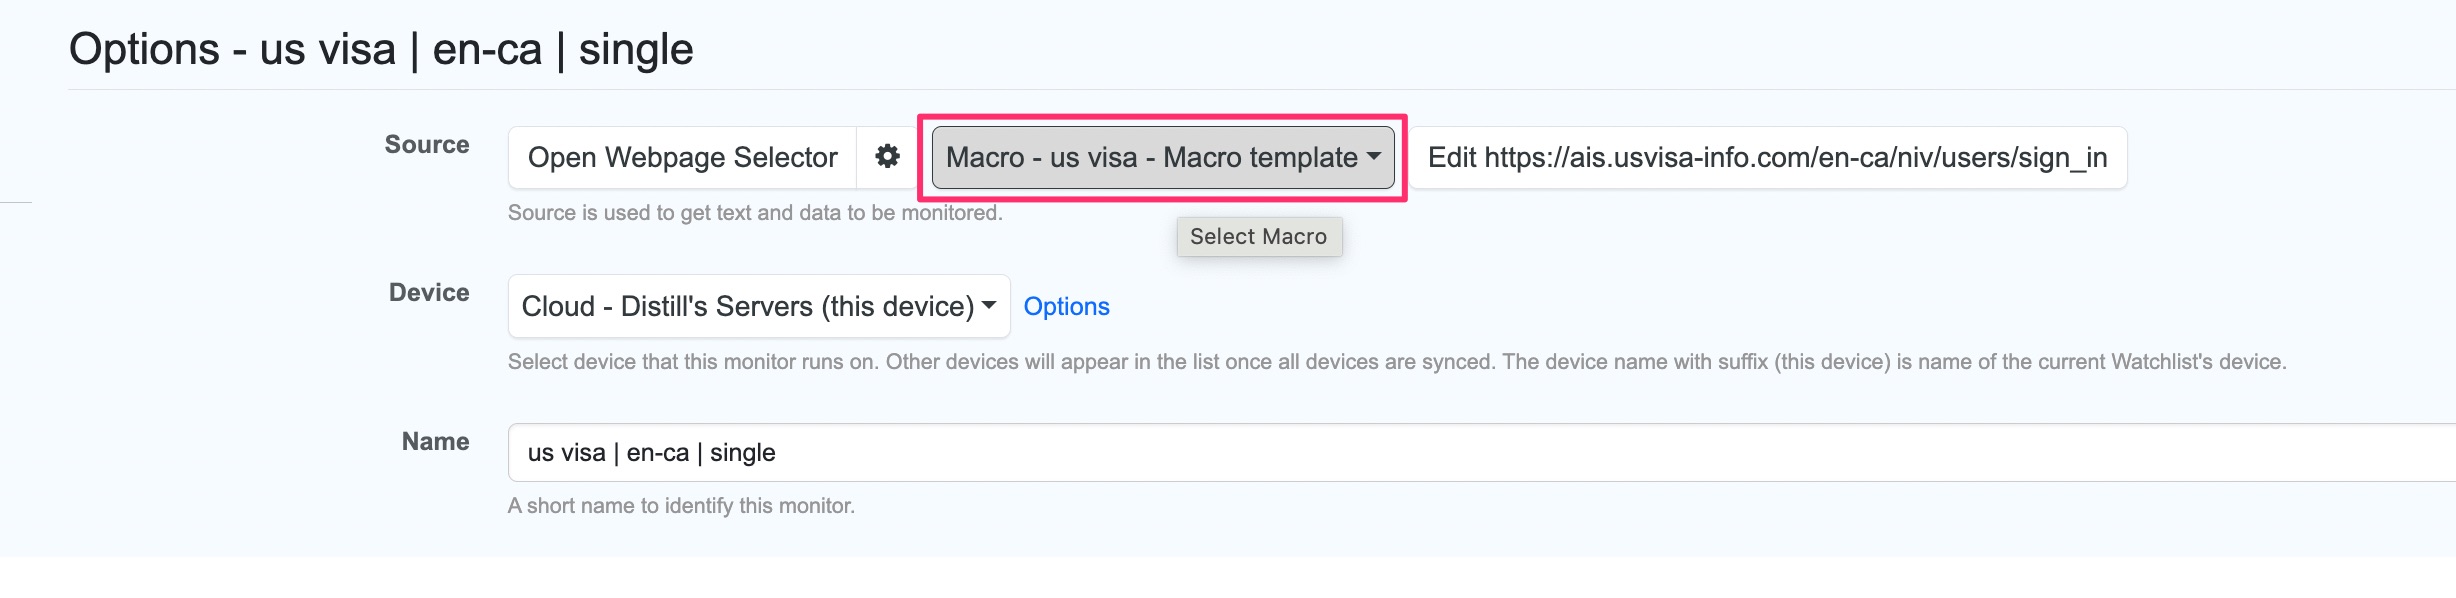Screen dimensions: 2456x598
Task: Click the Open Webpage Selector button
Action: [x=683, y=157]
